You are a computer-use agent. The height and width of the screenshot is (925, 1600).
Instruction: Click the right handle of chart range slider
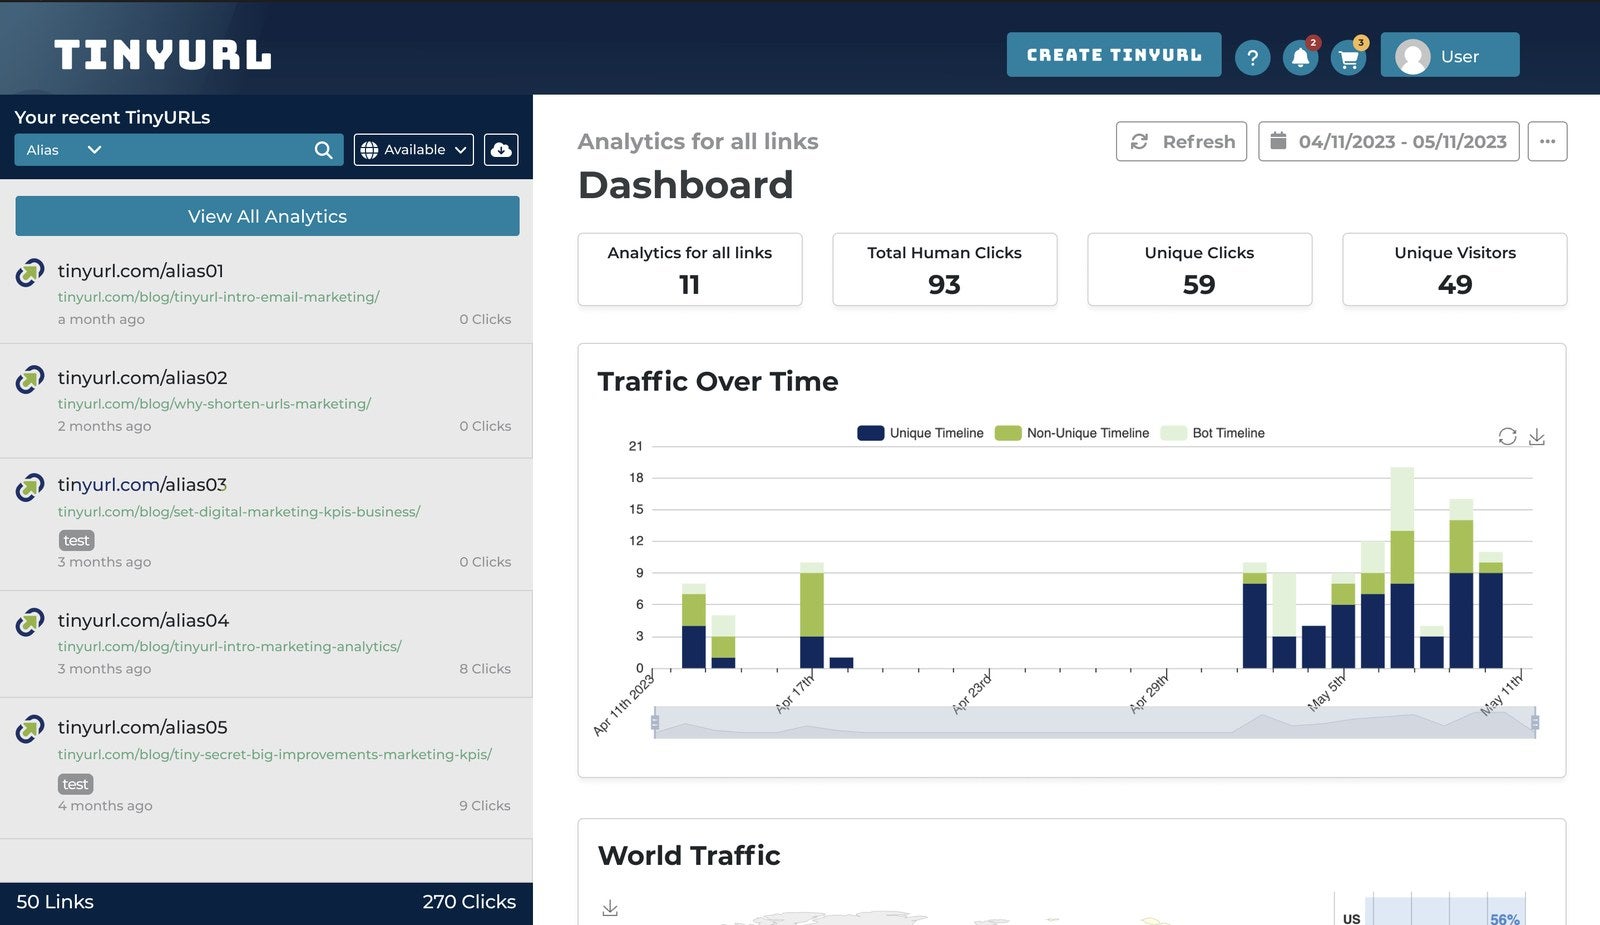(x=1535, y=722)
